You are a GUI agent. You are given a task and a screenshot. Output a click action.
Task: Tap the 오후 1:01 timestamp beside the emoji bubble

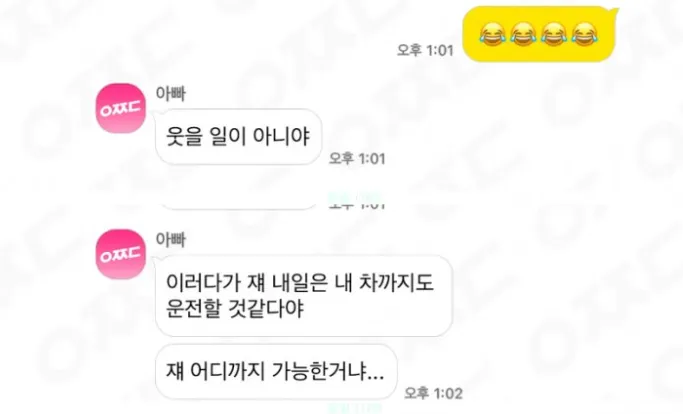pyautogui.click(x=425, y=51)
